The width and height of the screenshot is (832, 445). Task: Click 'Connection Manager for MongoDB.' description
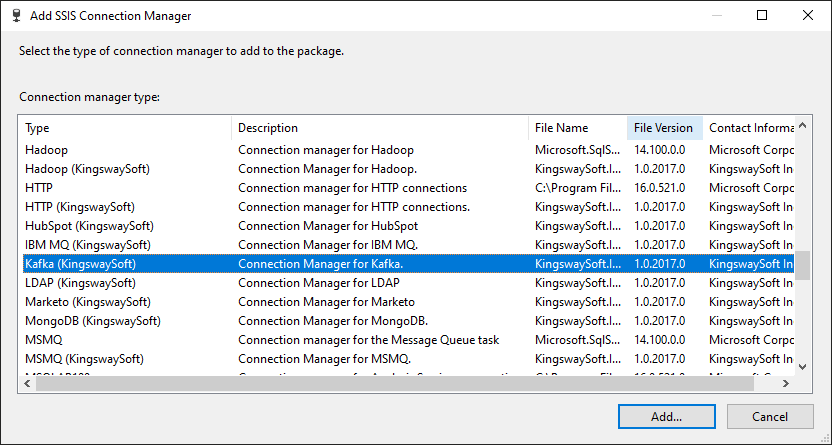click(x=333, y=321)
